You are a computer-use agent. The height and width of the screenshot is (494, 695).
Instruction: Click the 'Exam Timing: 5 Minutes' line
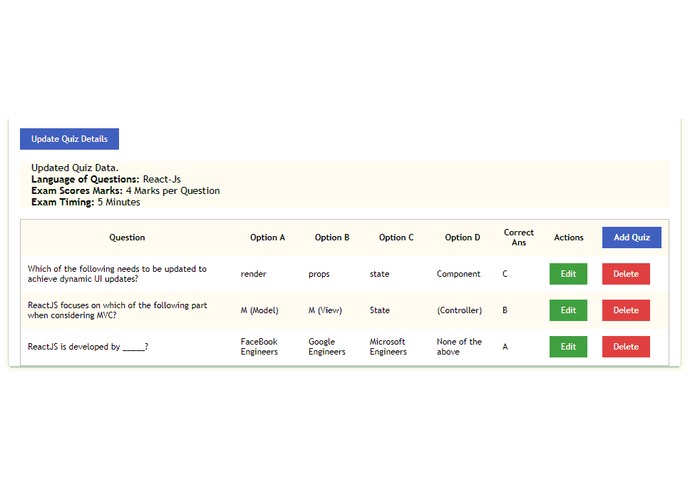(x=86, y=202)
